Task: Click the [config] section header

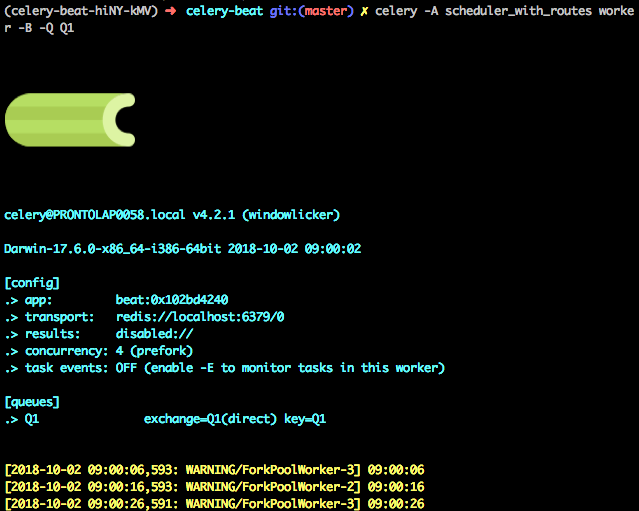Action: (x=32, y=283)
